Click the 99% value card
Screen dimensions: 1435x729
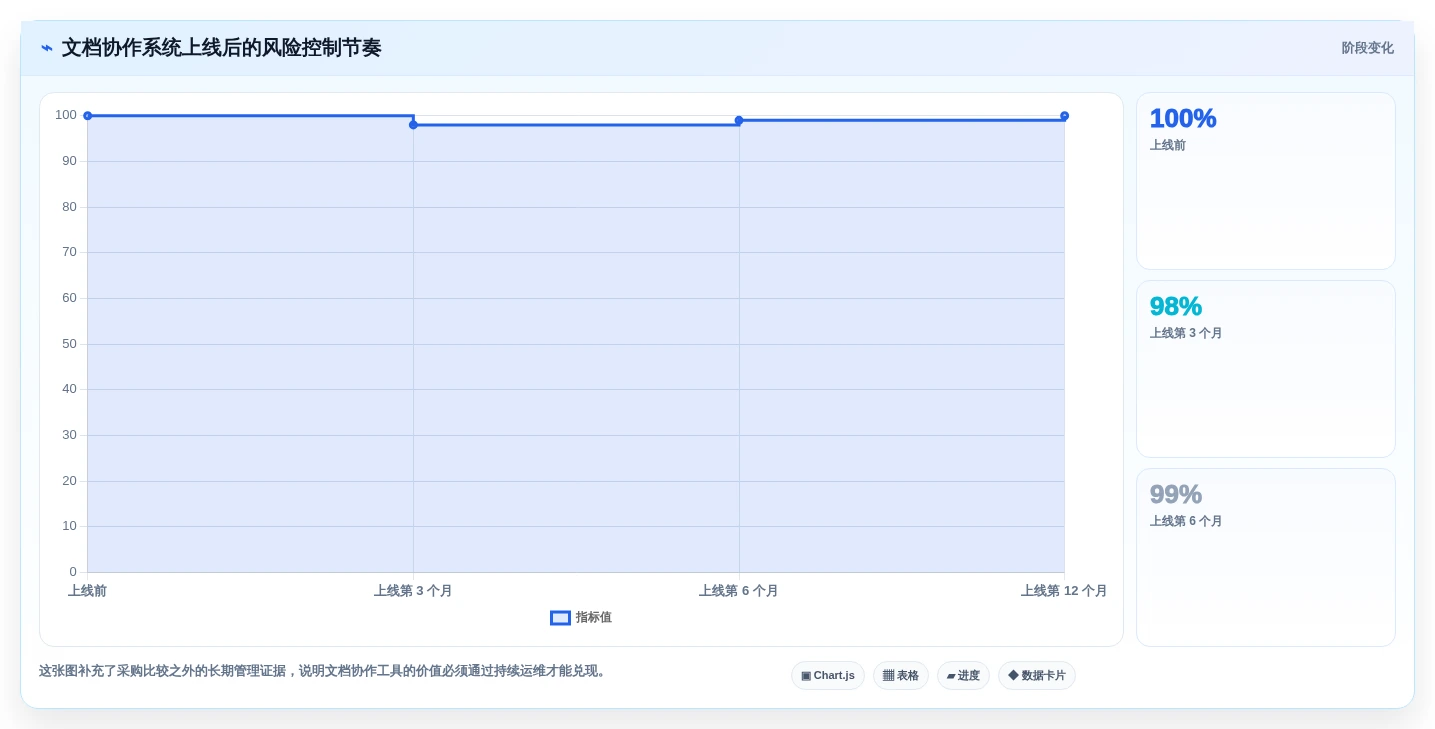[x=1266, y=557]
